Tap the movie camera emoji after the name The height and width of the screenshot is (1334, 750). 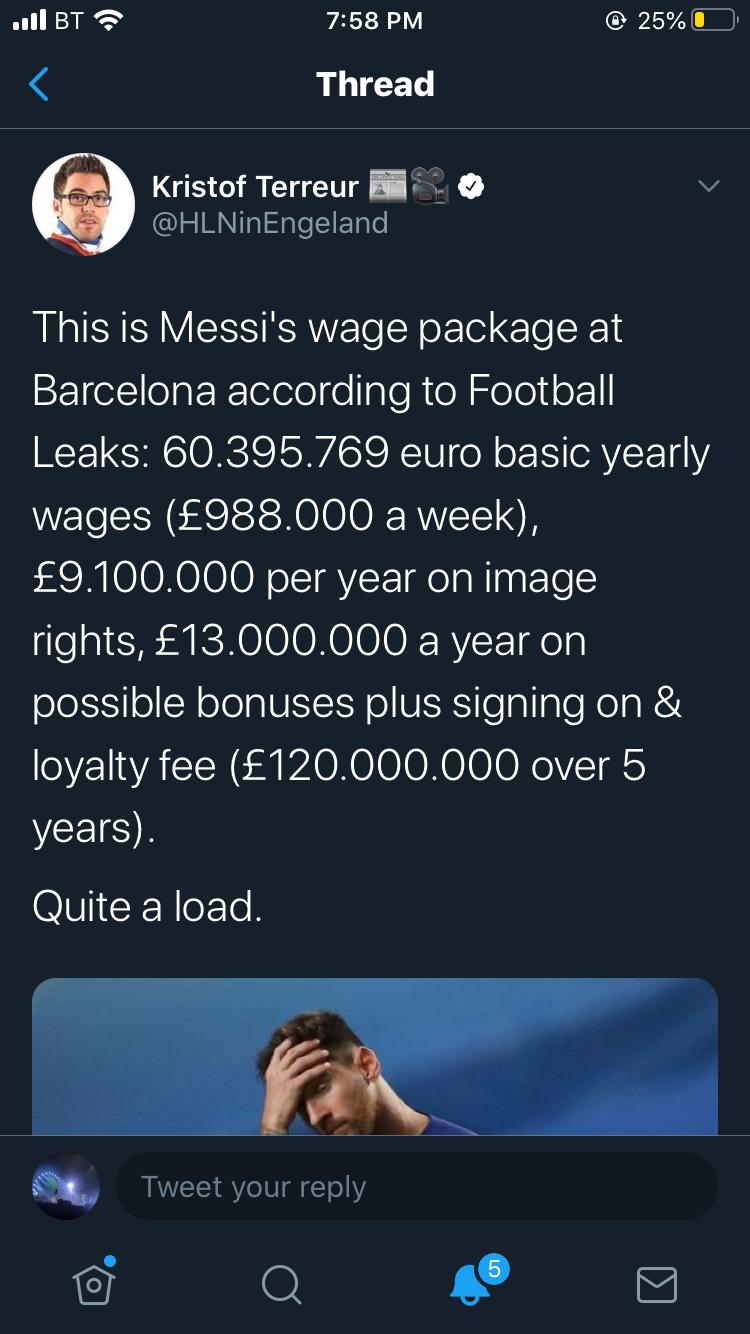click(431, 187)
